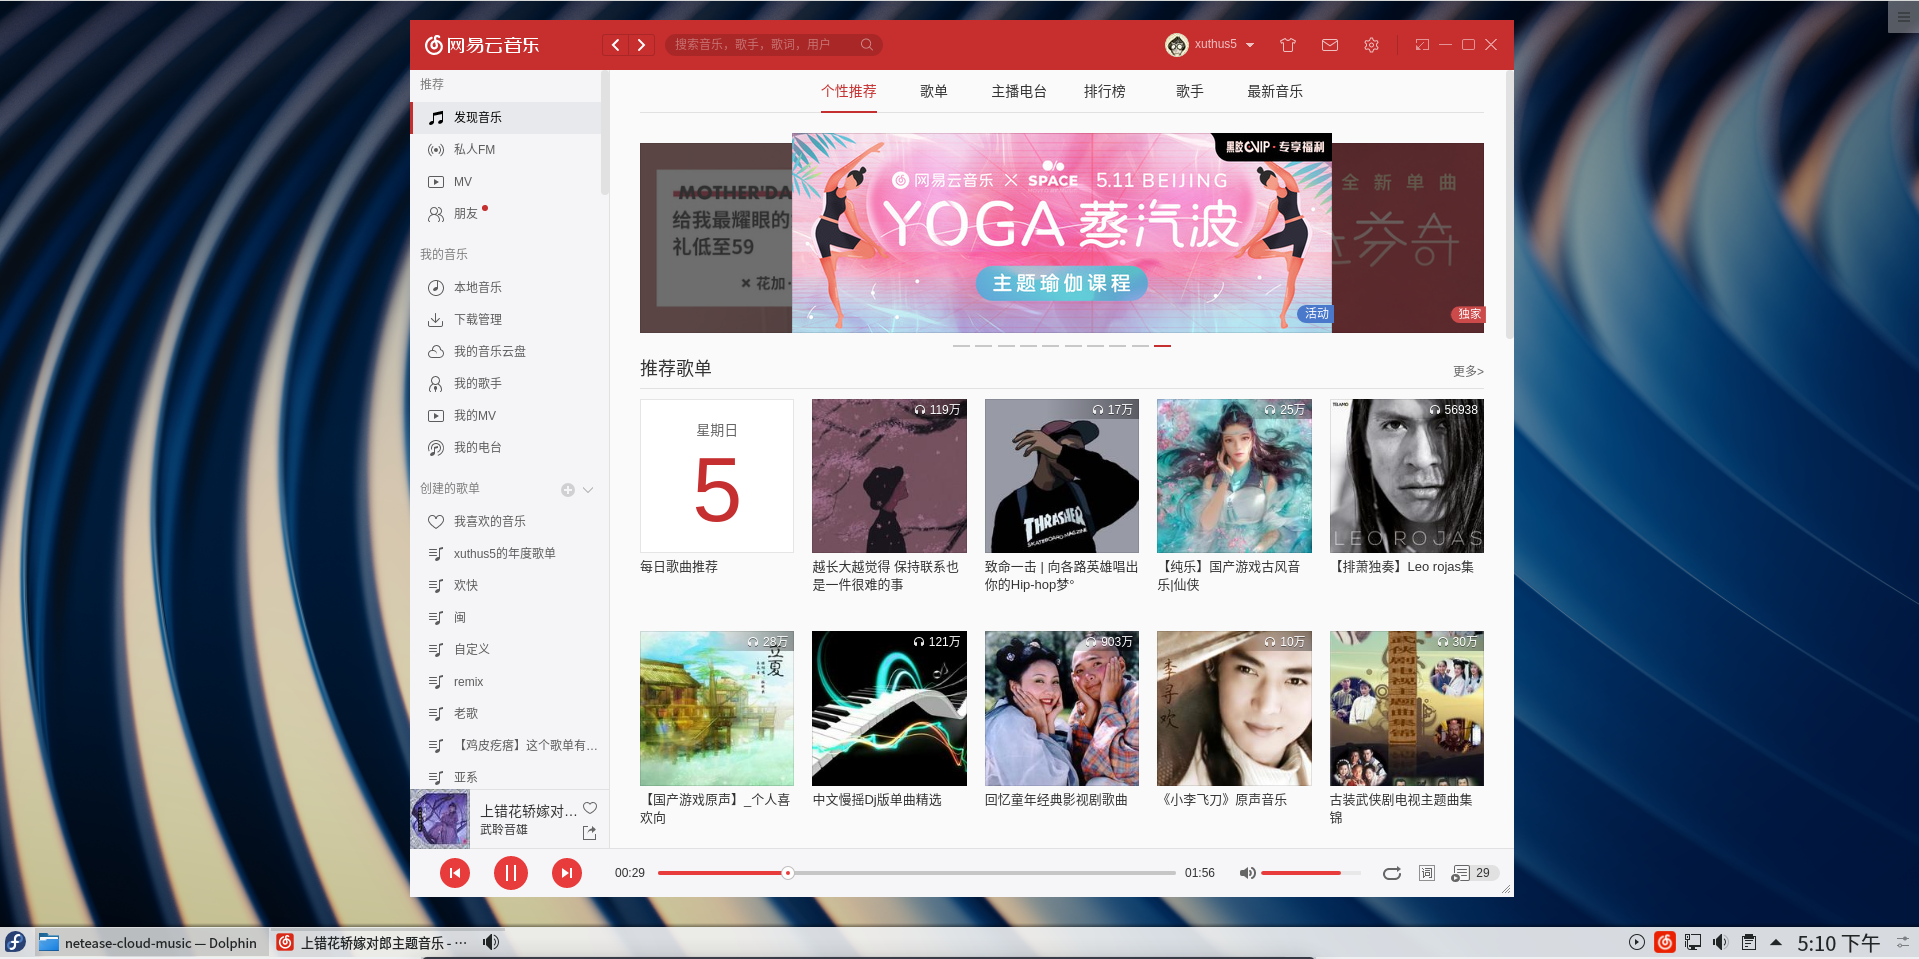Click the now-playing album cover thumbnail
The height and width of the screenshot is (959, 1919).
440,819
